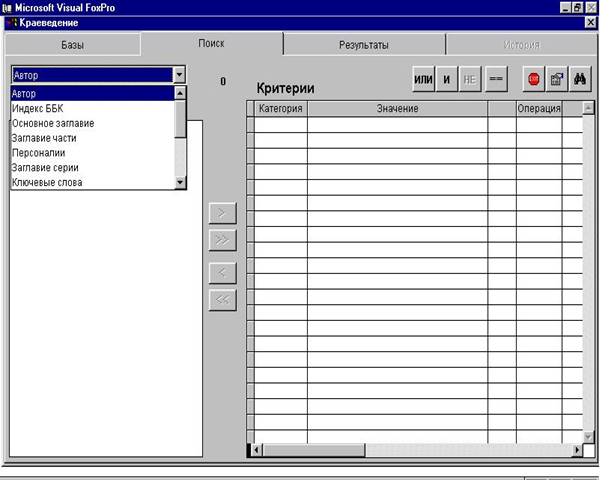Switch to the Базы tab

click(72, 45)
